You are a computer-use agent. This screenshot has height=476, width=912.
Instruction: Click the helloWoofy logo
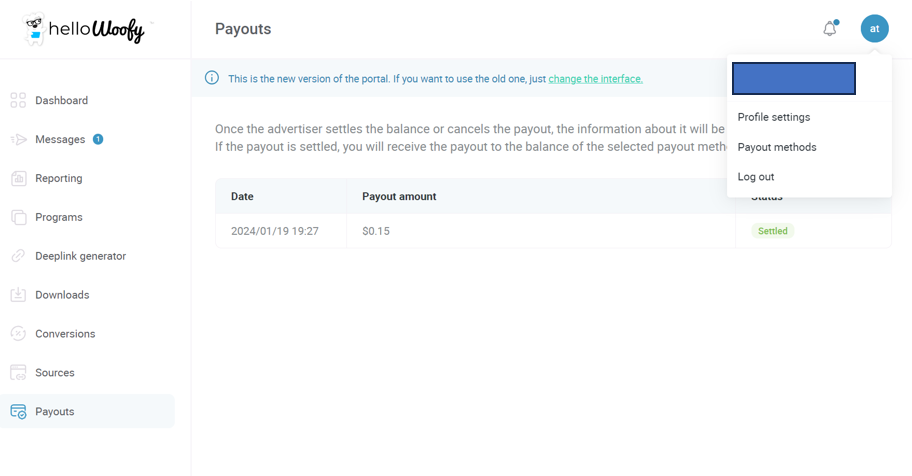(85, 29)
